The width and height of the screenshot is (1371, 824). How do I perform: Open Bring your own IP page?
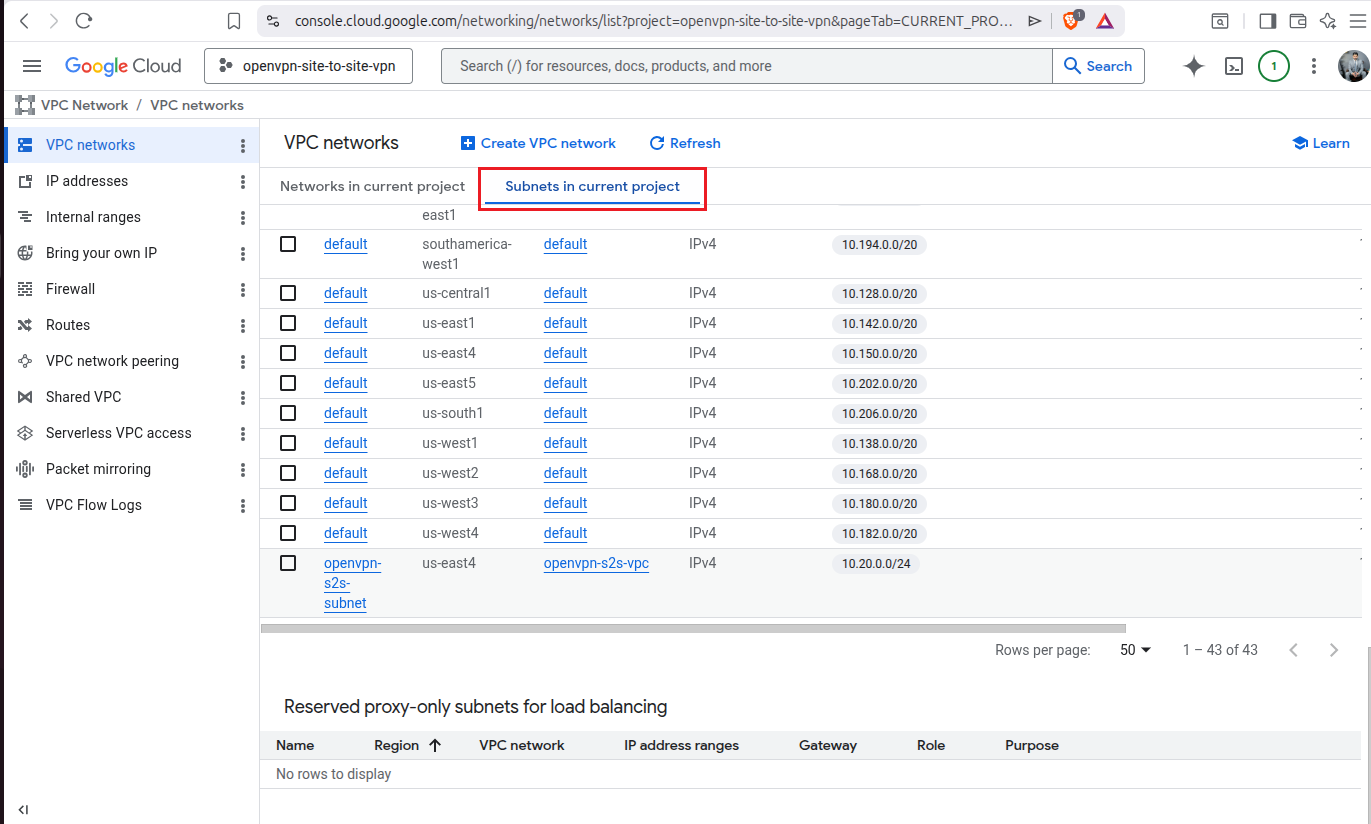(101, 253)
